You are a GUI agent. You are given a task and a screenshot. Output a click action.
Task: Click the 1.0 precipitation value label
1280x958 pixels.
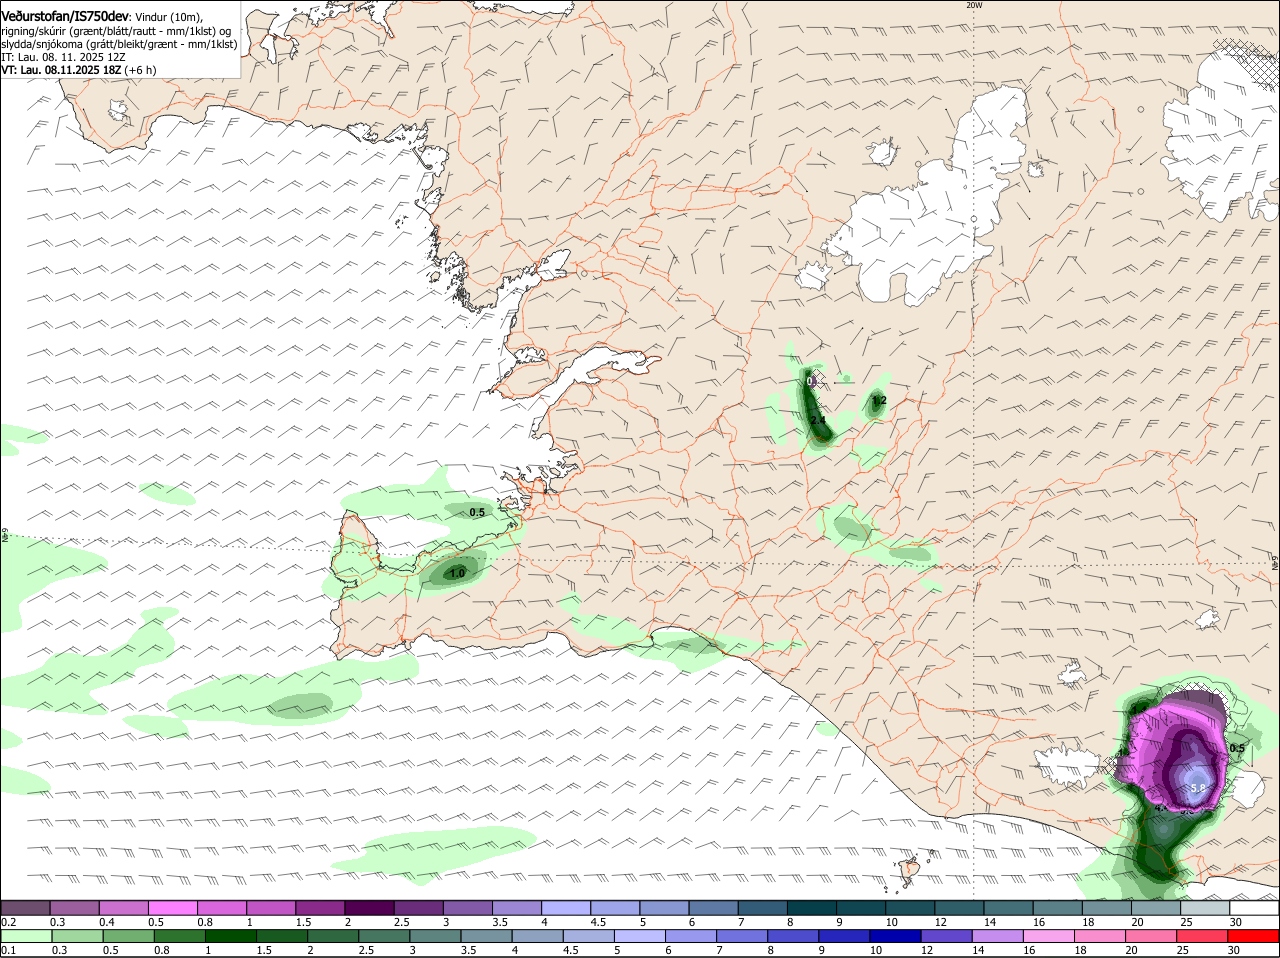coord(457,573)
